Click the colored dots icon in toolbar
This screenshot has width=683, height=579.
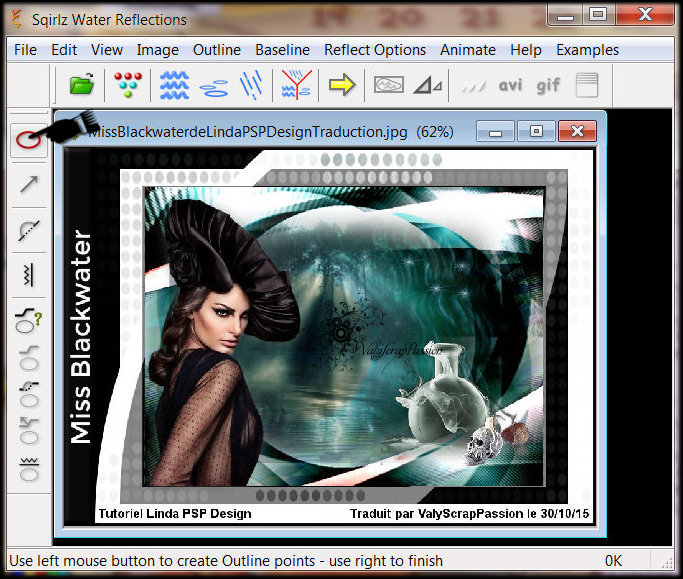coord(128,85)
